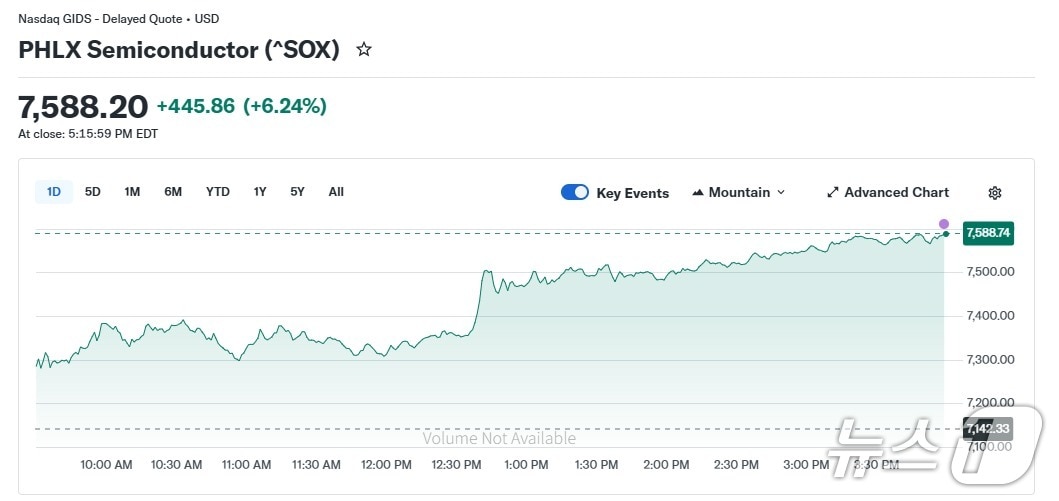1059x501 pixels.
Task: Click the purple key event dot
Action: [943, 224]
